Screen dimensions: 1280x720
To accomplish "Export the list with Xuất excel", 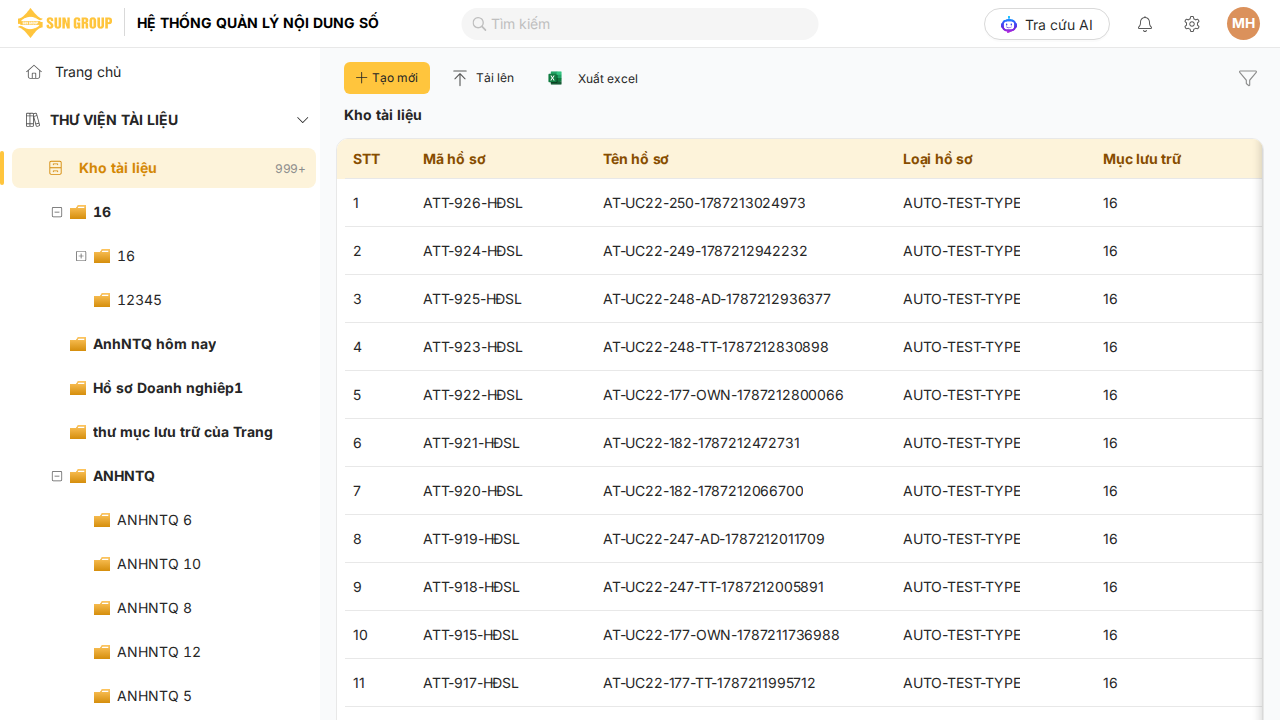I will (x=593, y=78).
